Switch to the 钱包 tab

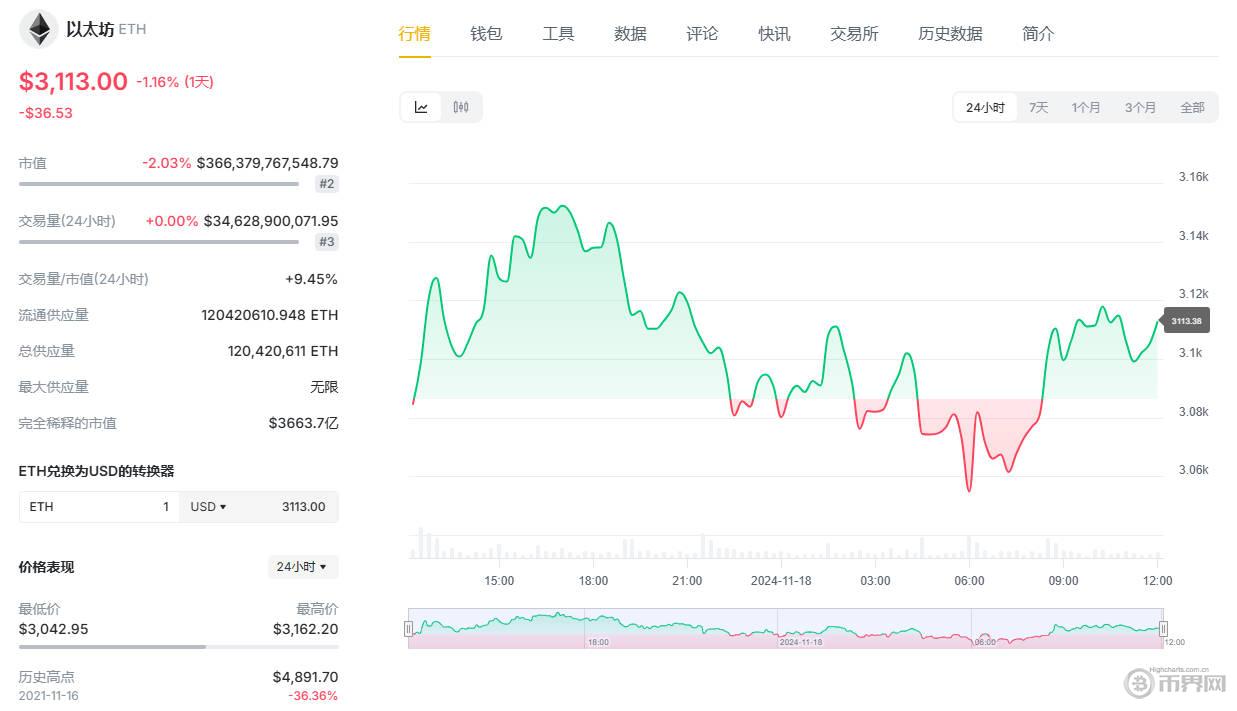(x=486, y=33)
